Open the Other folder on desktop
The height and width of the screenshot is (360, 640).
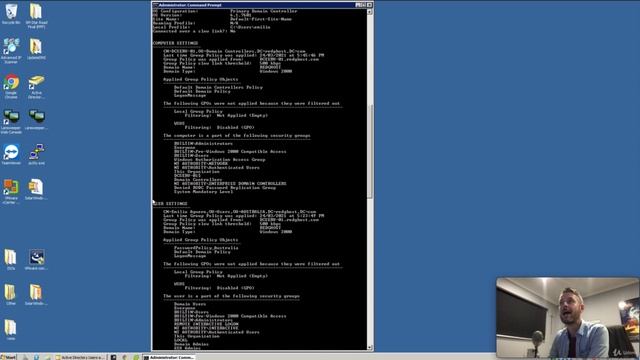[x=11, y=295]
